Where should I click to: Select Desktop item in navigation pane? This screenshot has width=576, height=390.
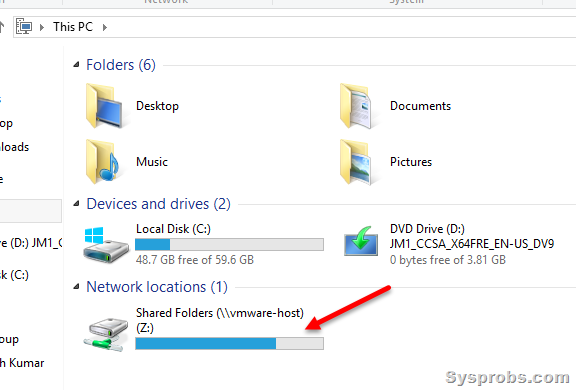[6, 123]
